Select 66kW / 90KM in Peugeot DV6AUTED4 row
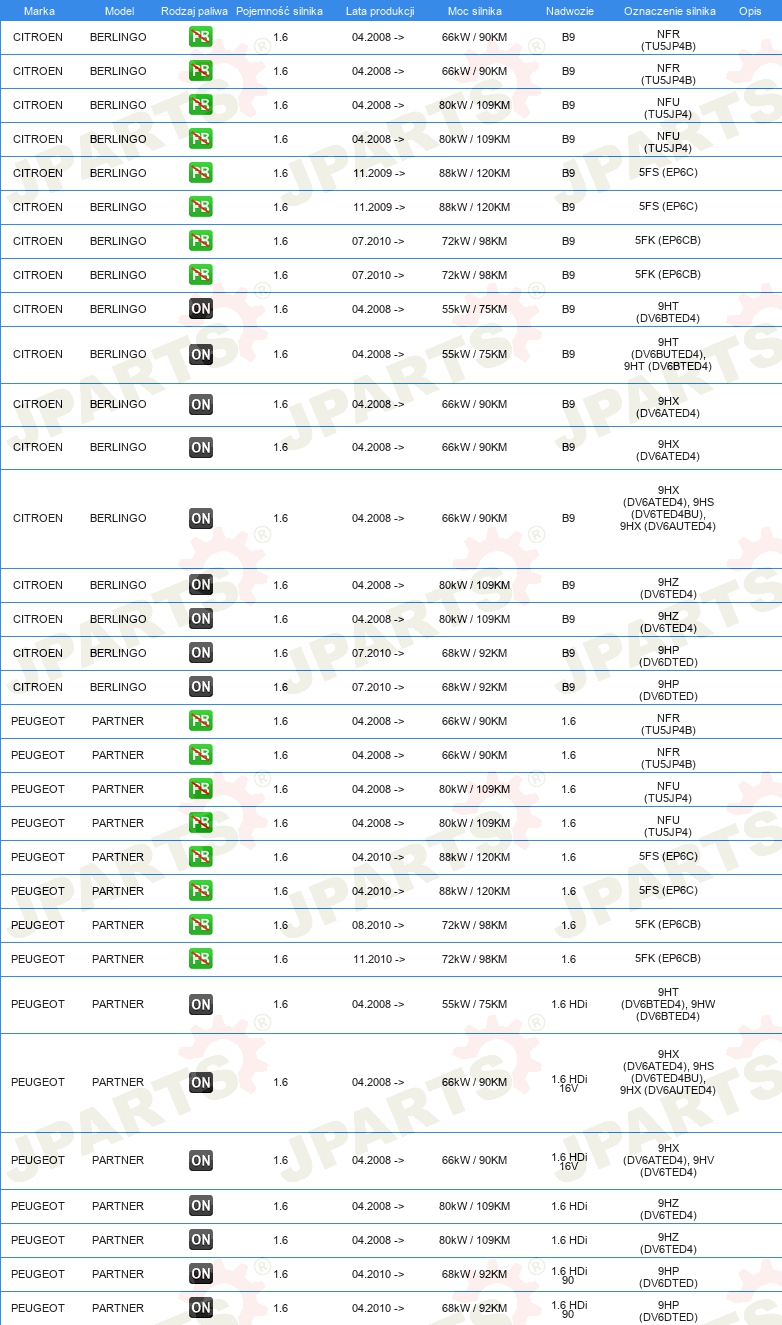This screenshot has height=1325, width=782. (475, 1082)
